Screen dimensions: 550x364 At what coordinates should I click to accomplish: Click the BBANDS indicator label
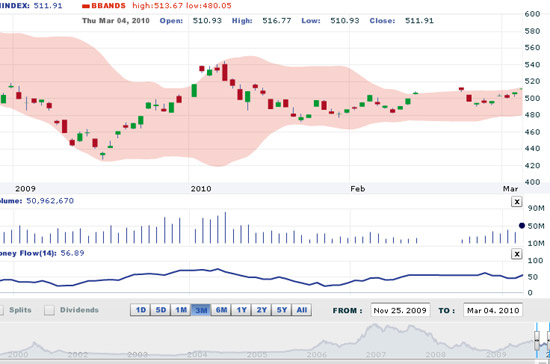pyautogui.click(x=108, y=6)
